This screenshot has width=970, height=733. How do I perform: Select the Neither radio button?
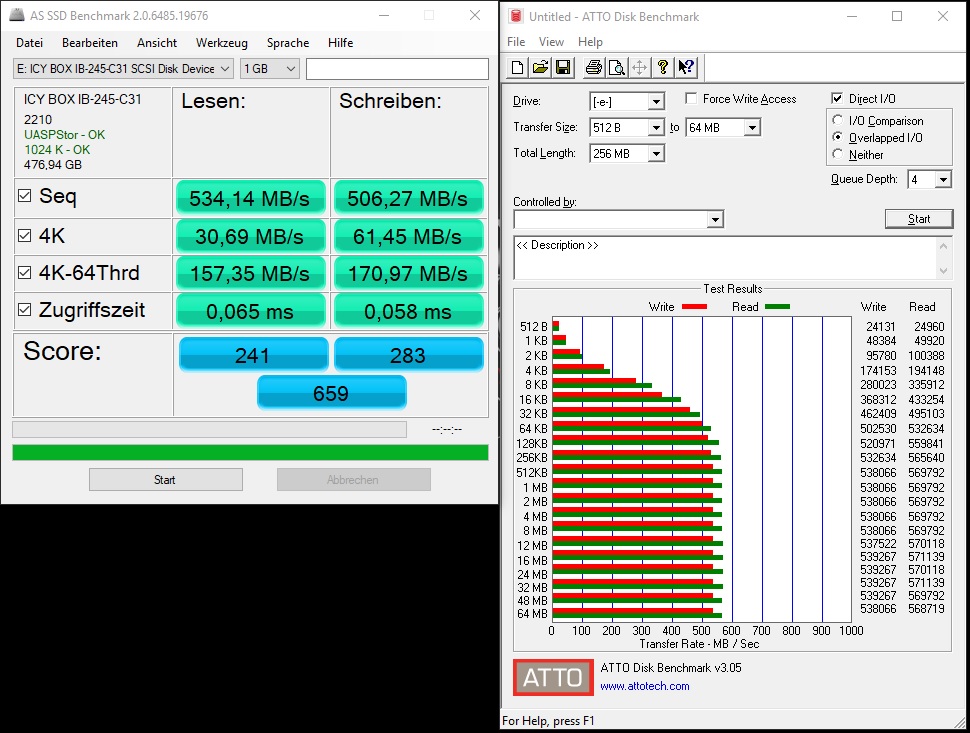coord(838,154)
